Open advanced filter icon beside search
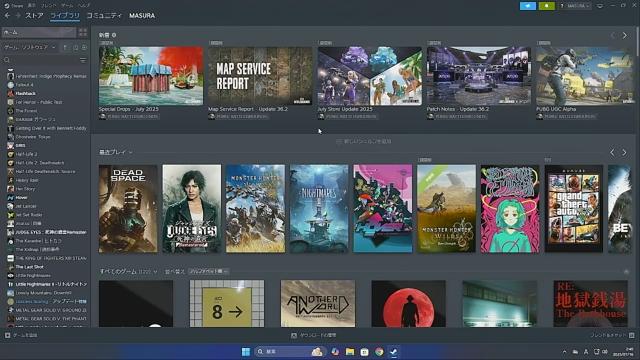Viewport: 640px width, 360px height. (x=83, y=60)
